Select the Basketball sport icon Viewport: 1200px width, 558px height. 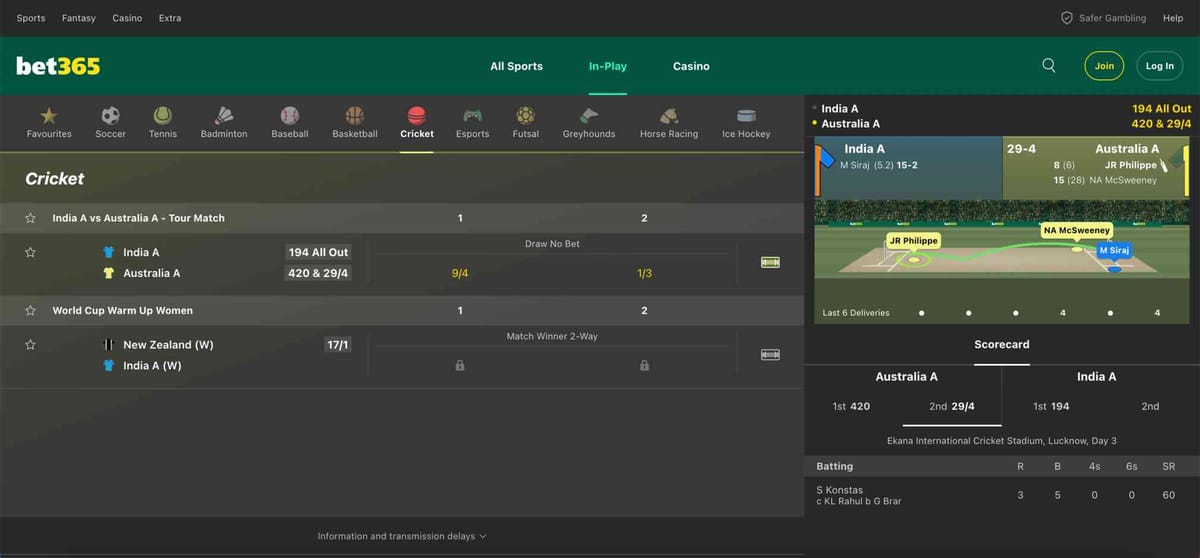pos(354,116)
